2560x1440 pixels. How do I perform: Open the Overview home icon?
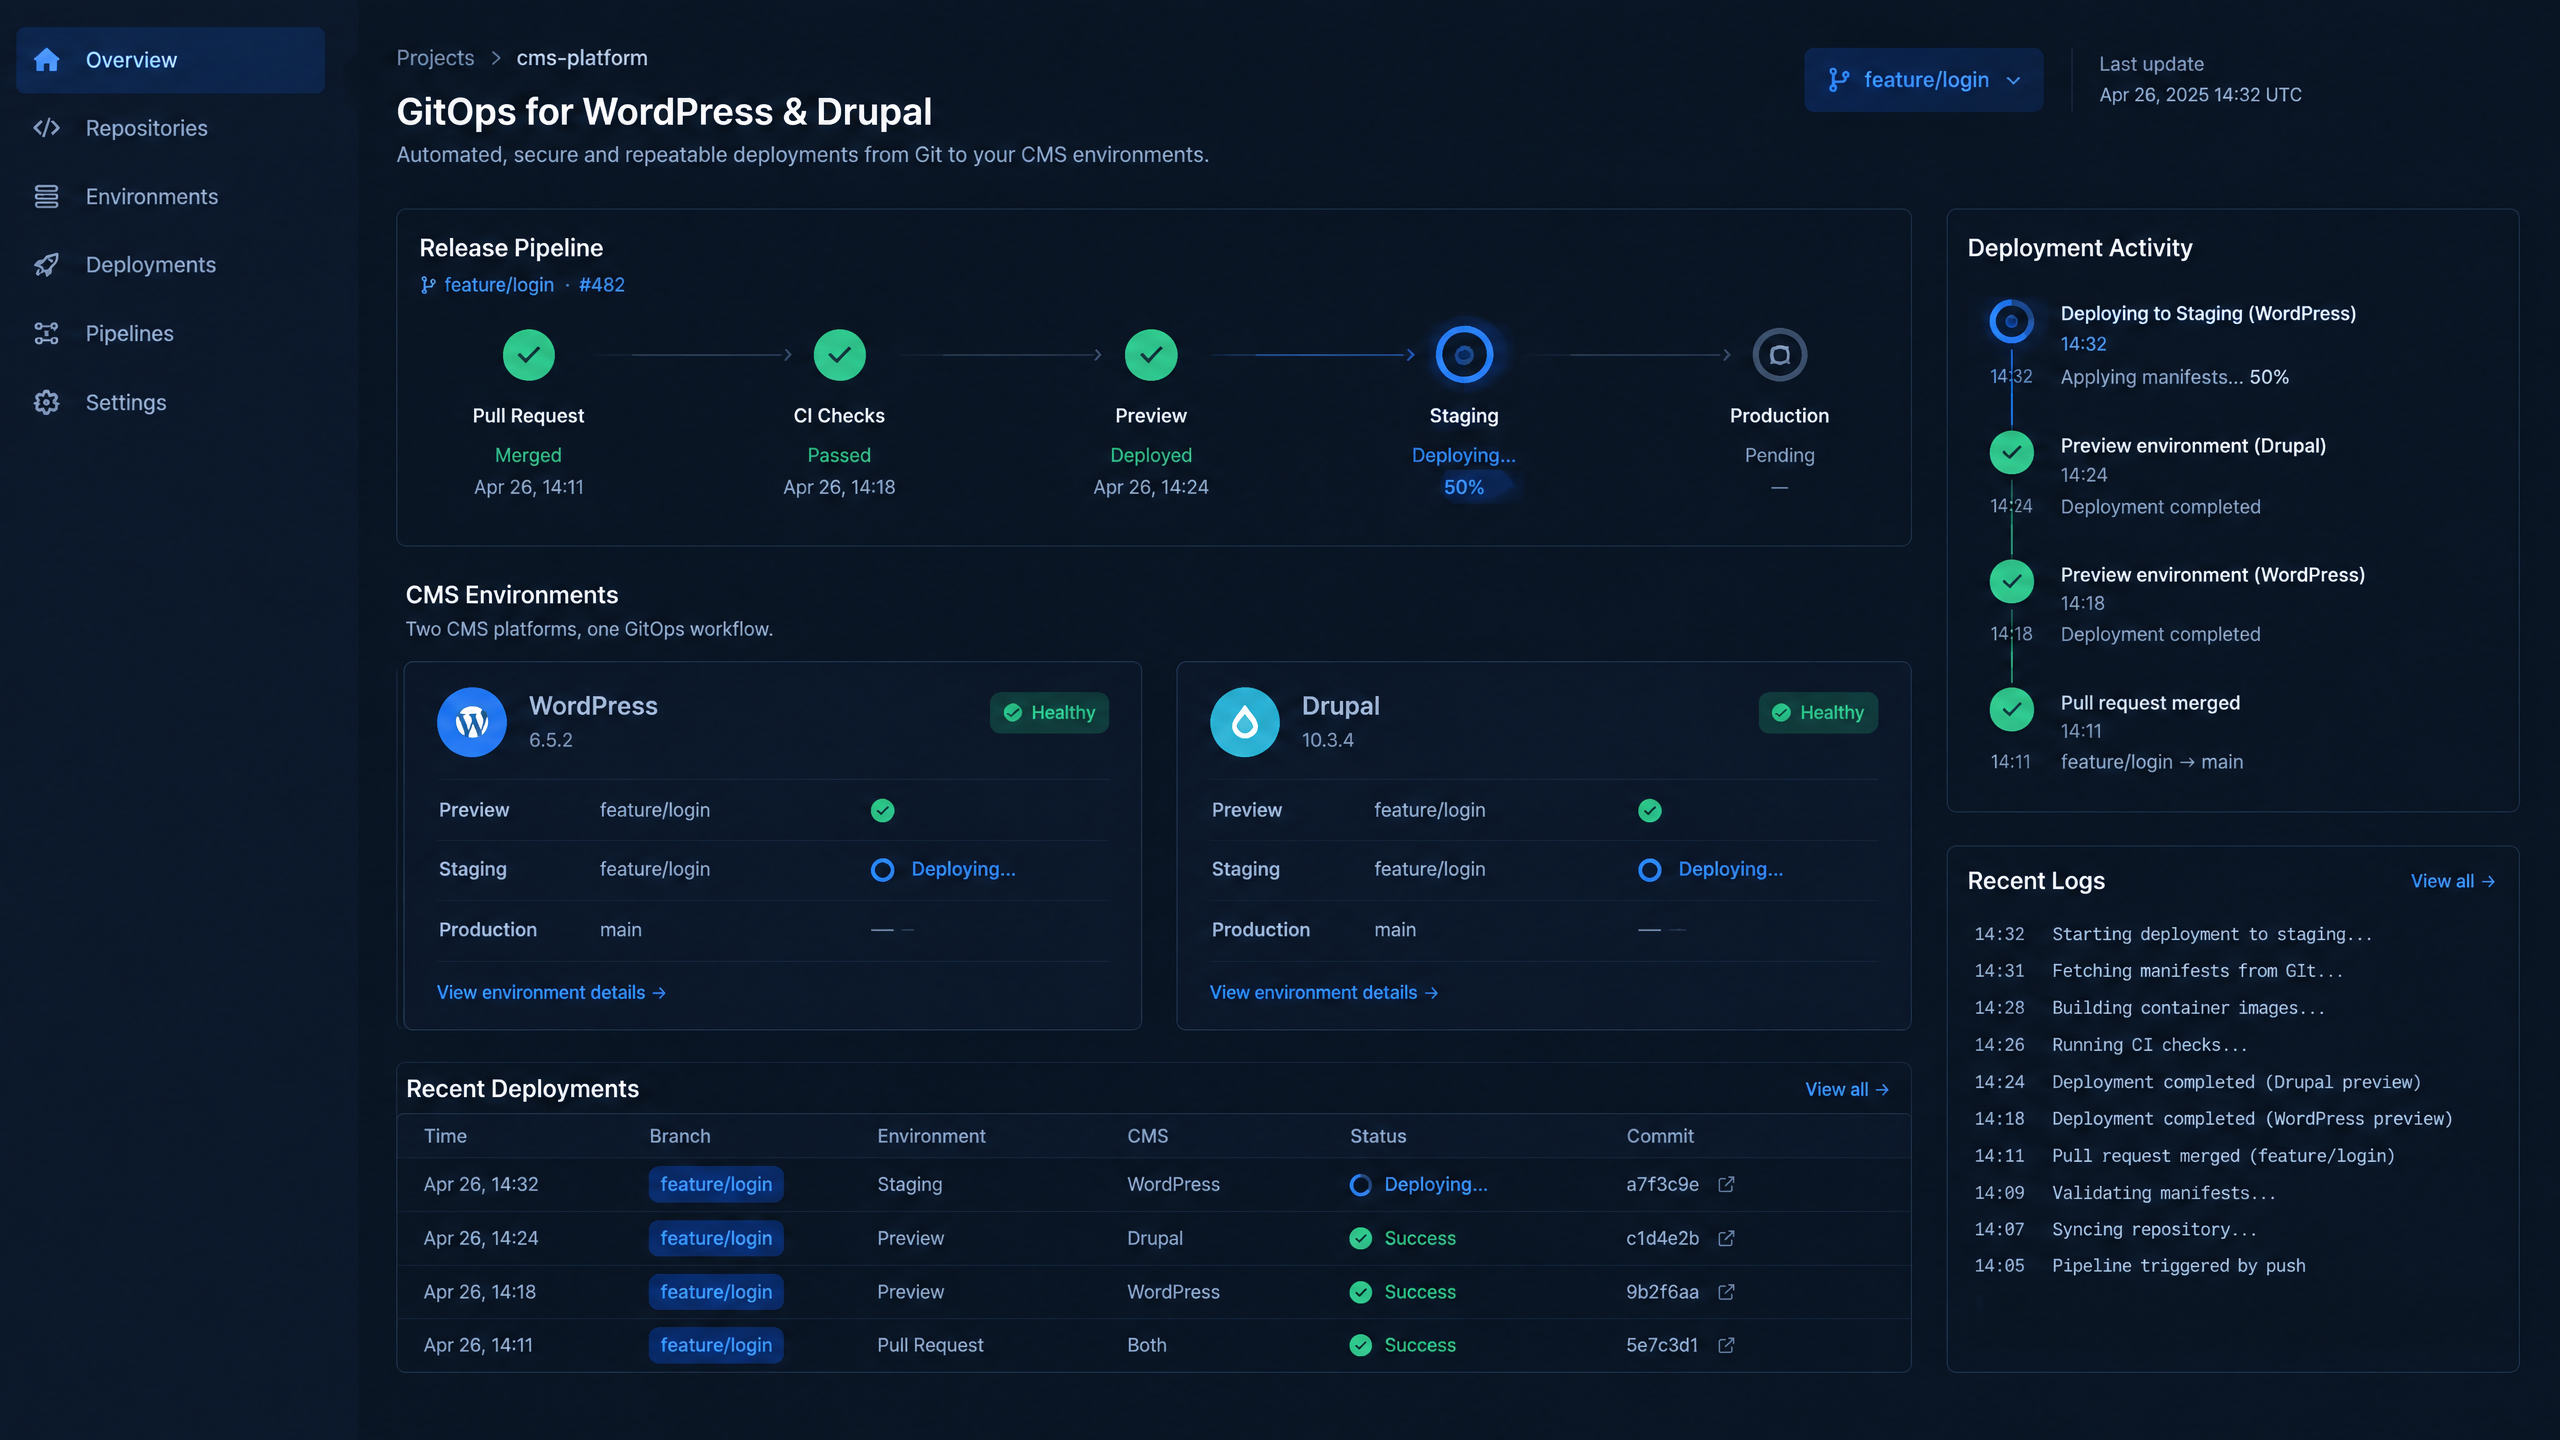click(x=46, y=60)
